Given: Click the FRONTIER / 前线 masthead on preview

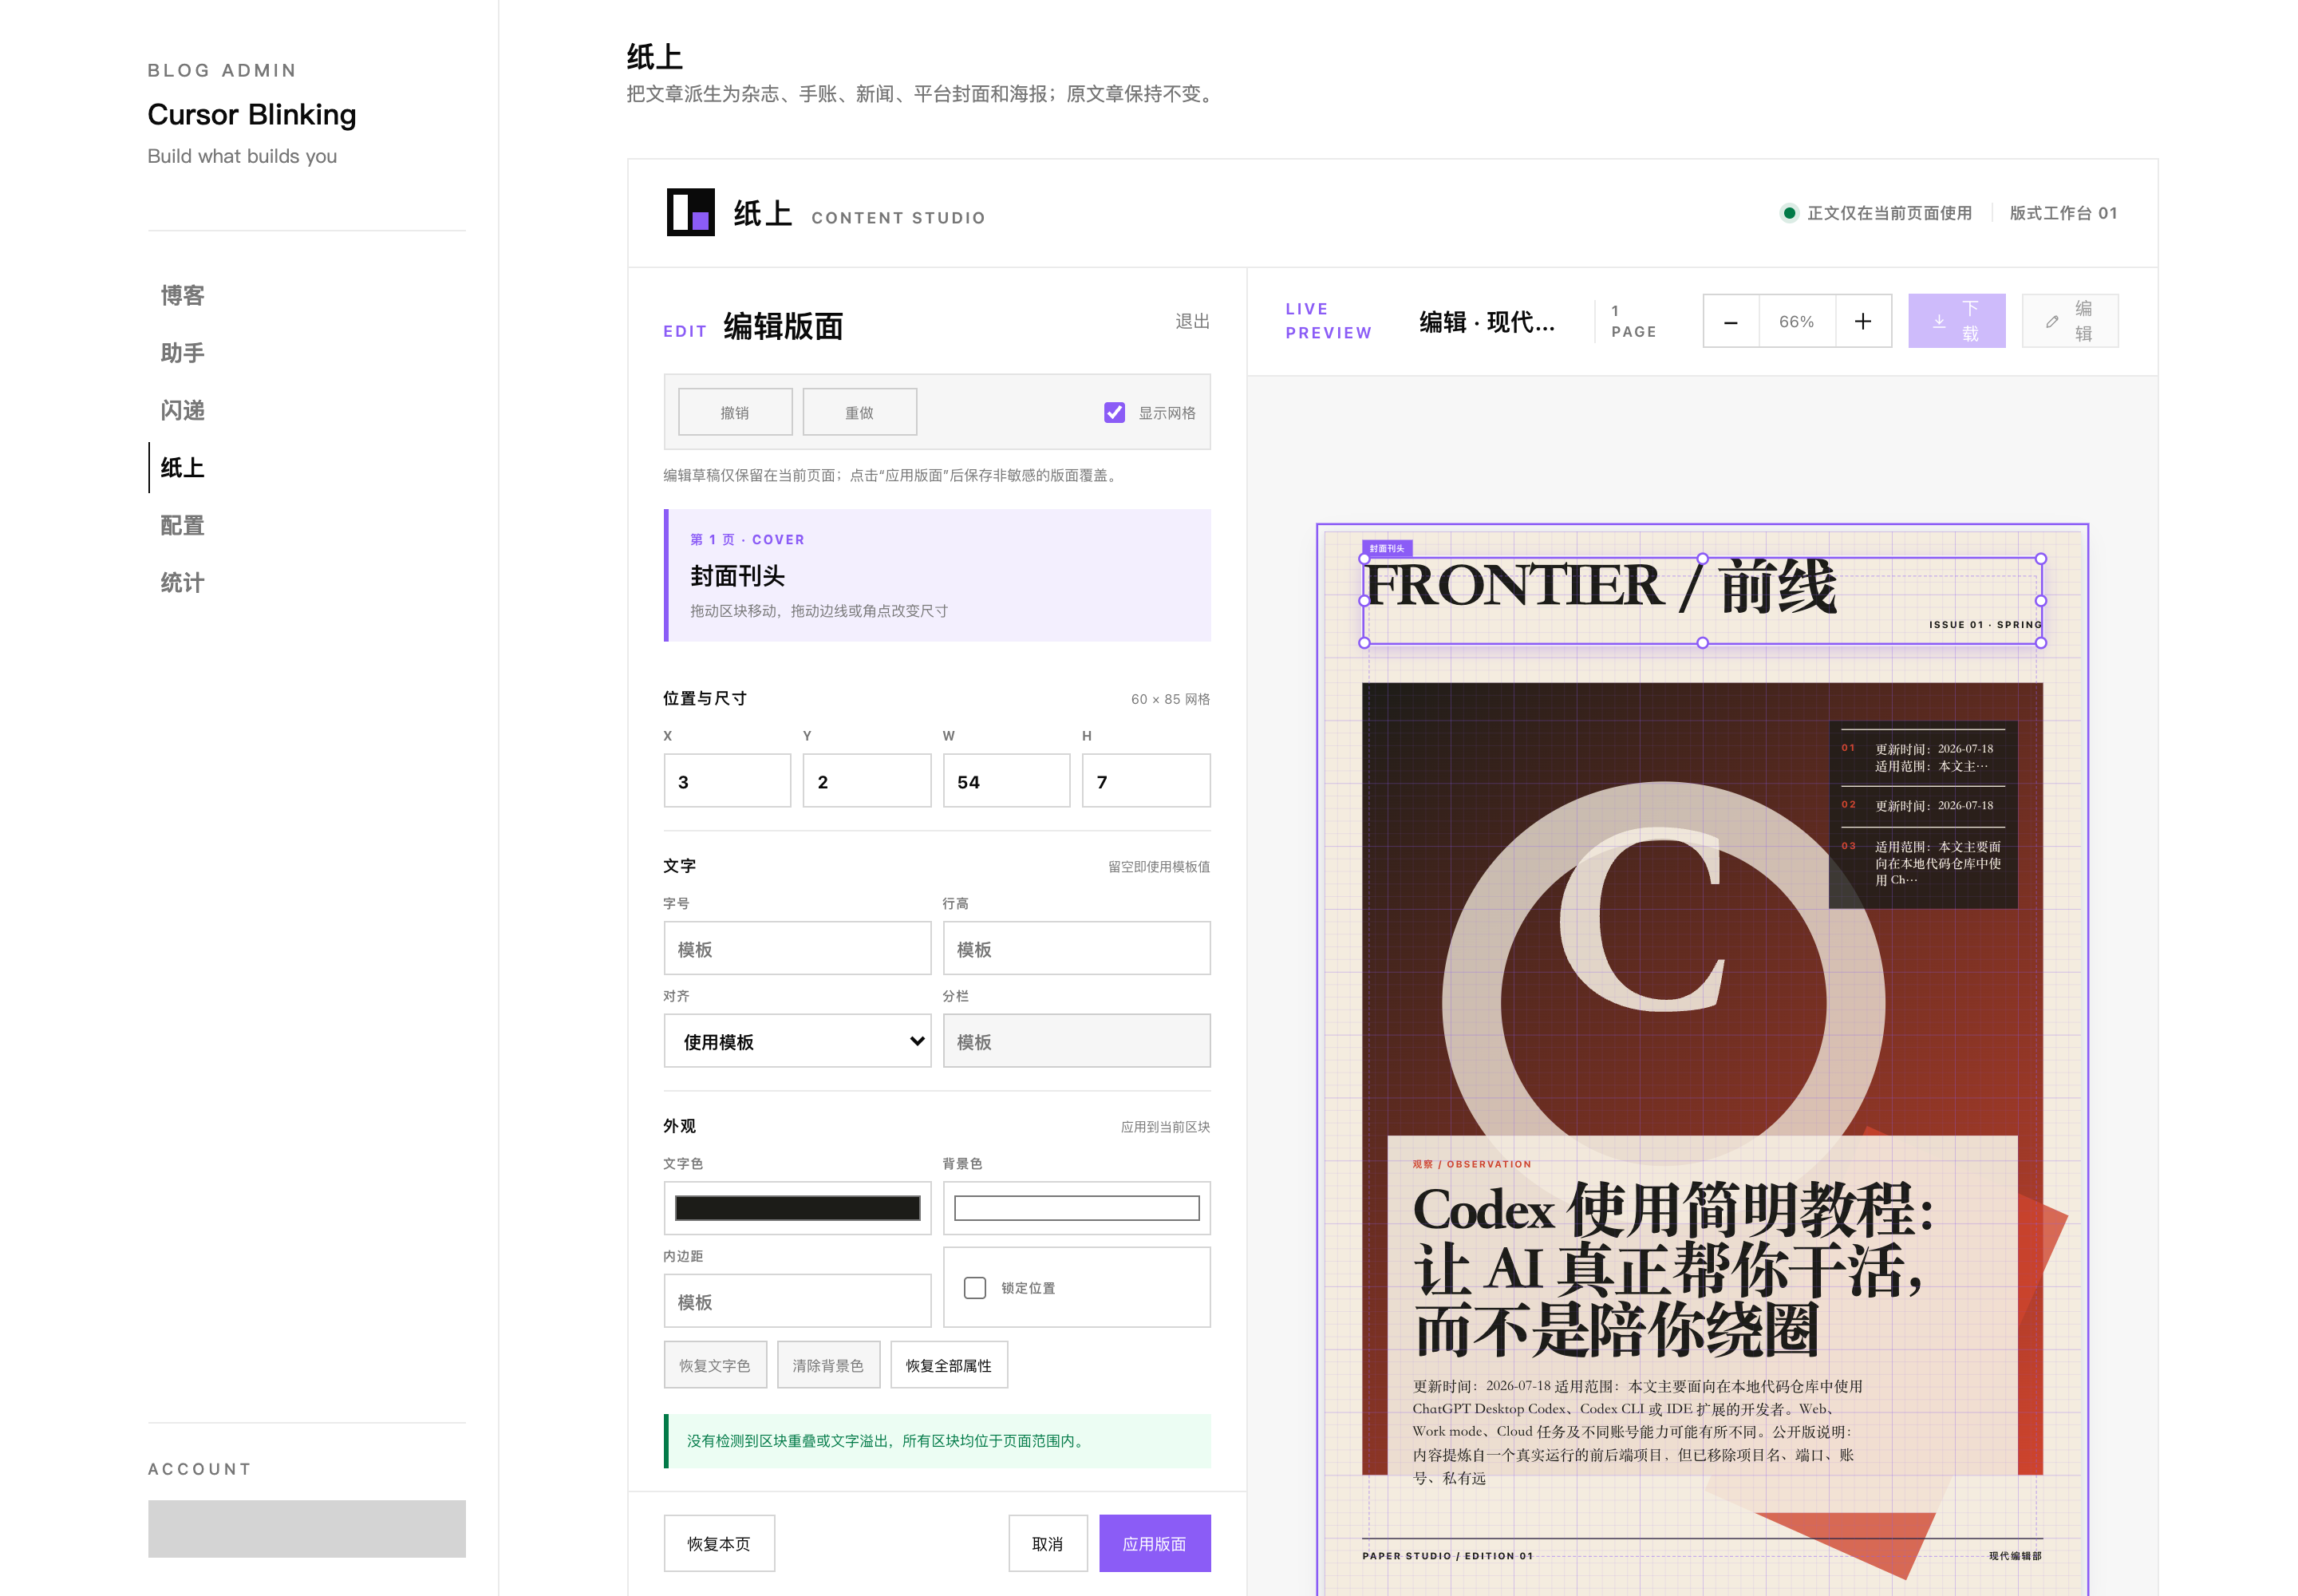Looking at the screenshot, I should [x=1600, y=586].
